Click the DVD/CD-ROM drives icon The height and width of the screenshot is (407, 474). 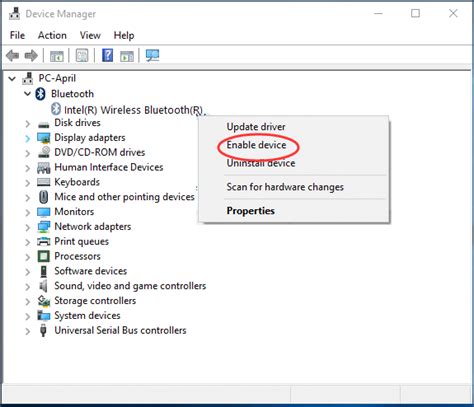coord(44,152)
